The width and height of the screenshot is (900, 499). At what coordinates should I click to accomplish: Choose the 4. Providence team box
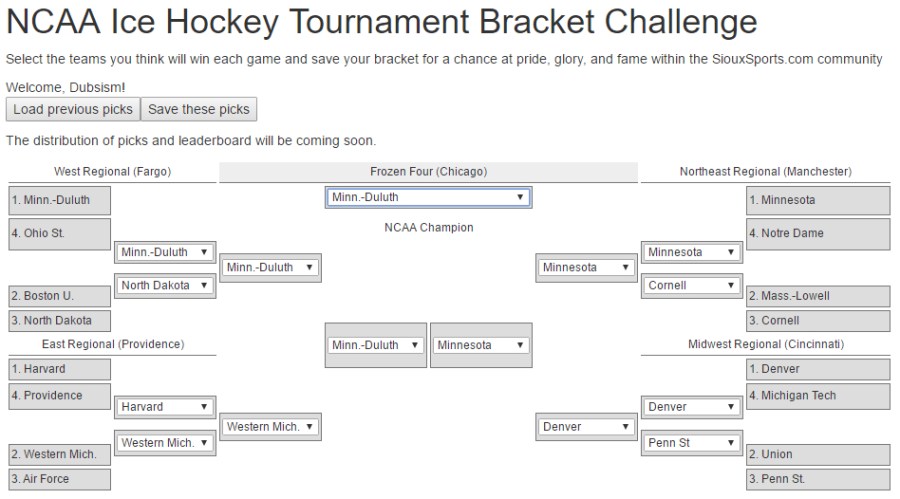[59, 395]
